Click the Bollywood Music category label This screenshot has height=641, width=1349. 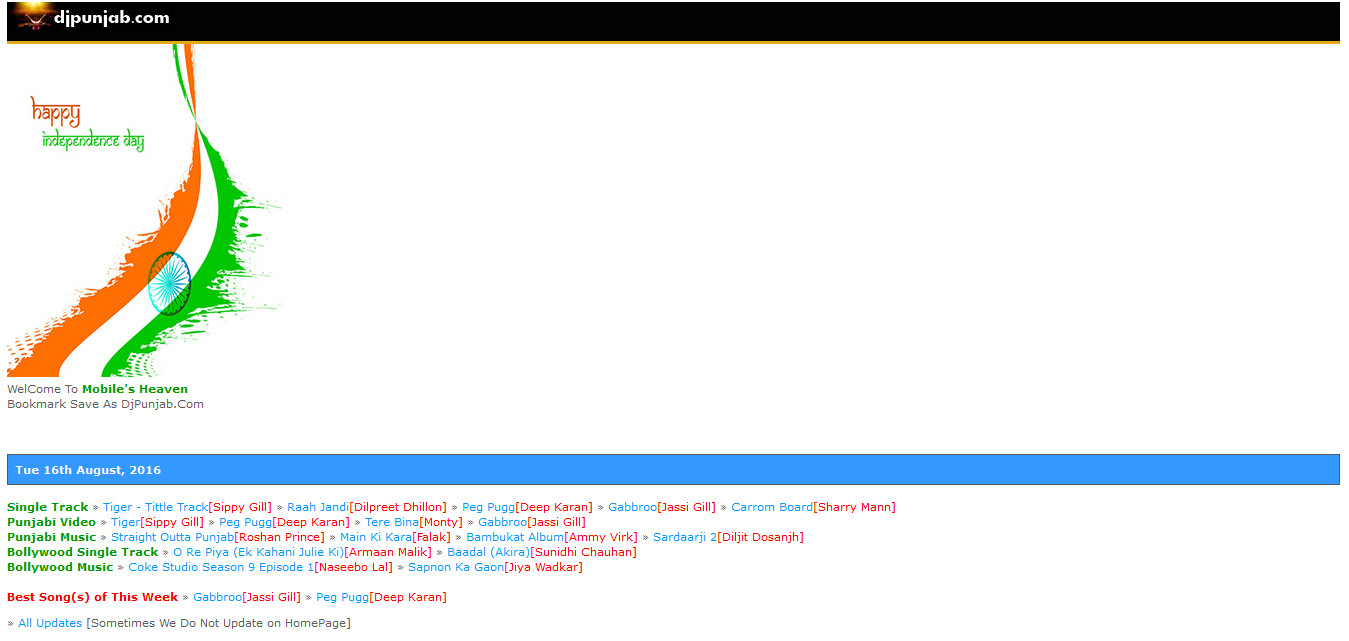click(x=60, y=567)
